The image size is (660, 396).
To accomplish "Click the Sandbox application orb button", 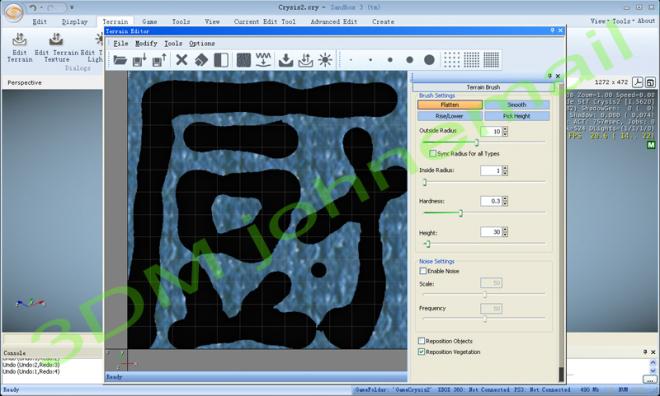I will pos(13,11).
